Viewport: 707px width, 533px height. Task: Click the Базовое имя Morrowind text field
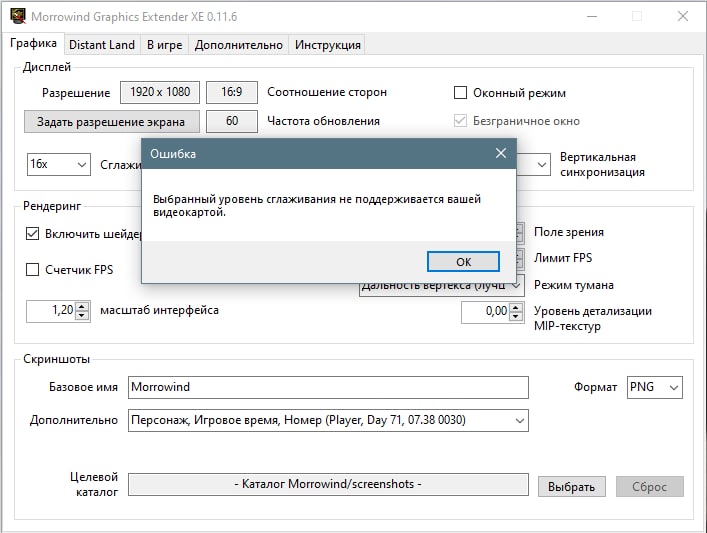[328, 387]
